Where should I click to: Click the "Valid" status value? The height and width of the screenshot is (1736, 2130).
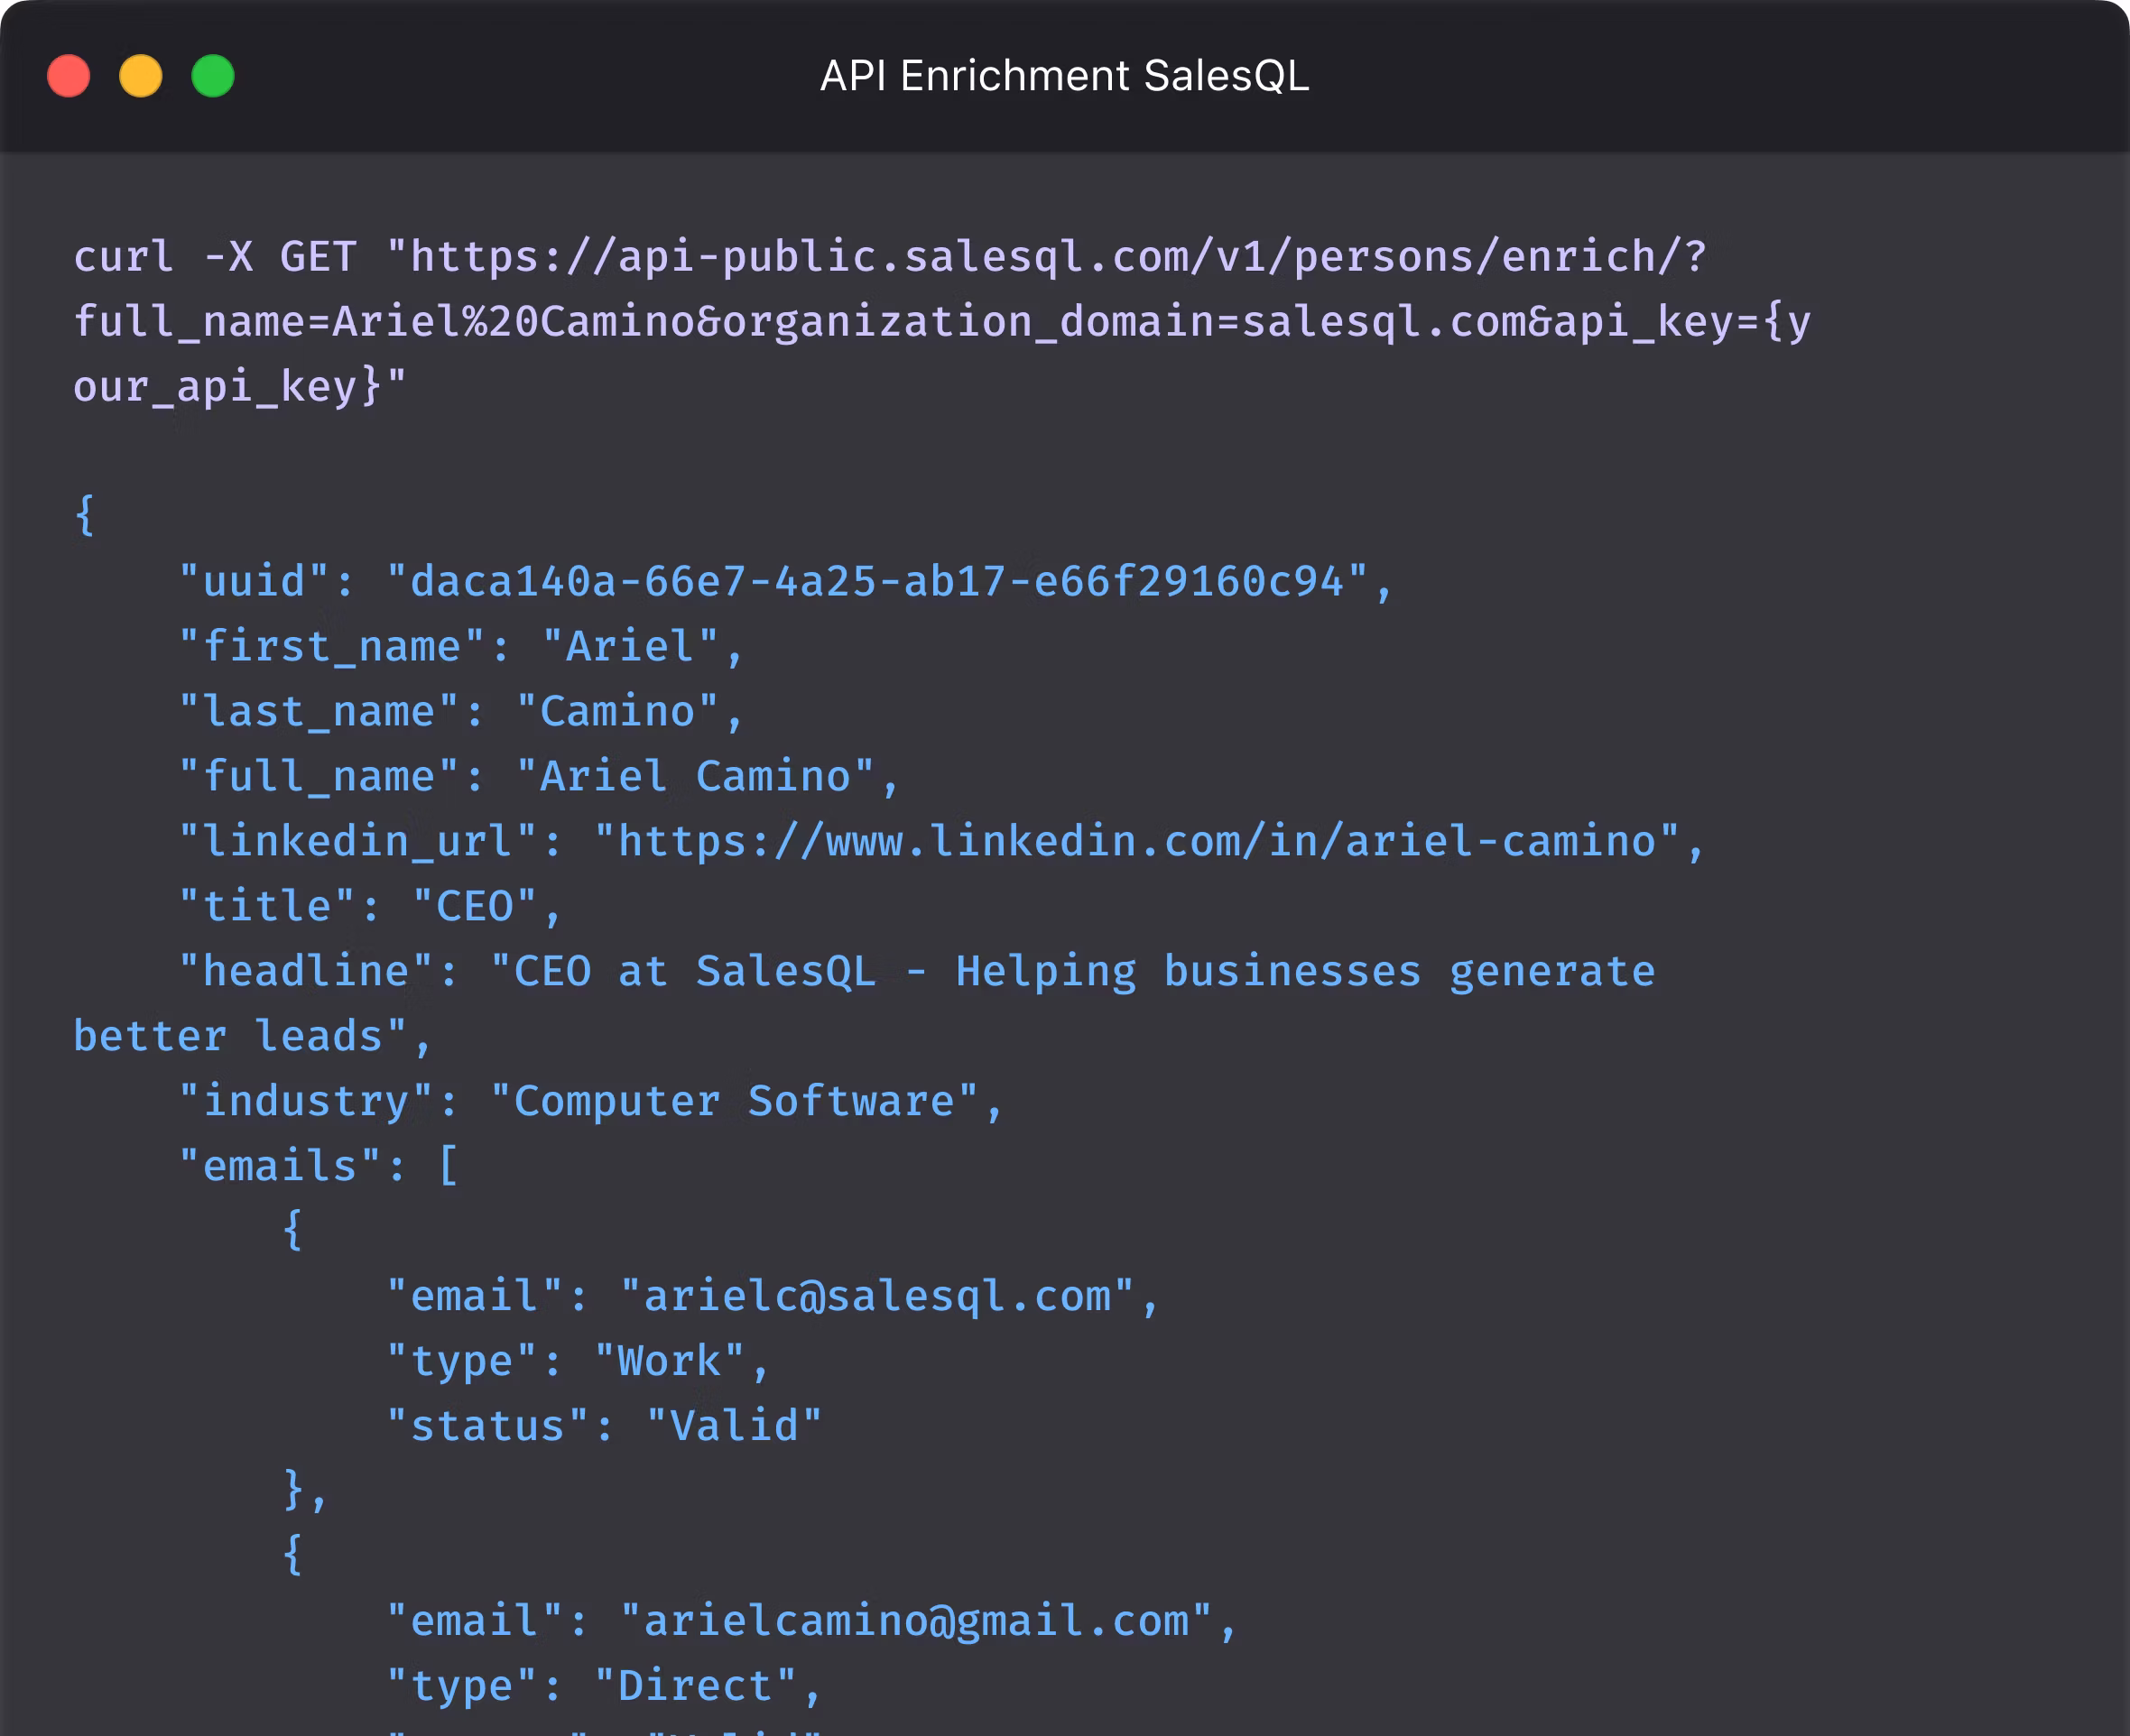[734, 1427]
